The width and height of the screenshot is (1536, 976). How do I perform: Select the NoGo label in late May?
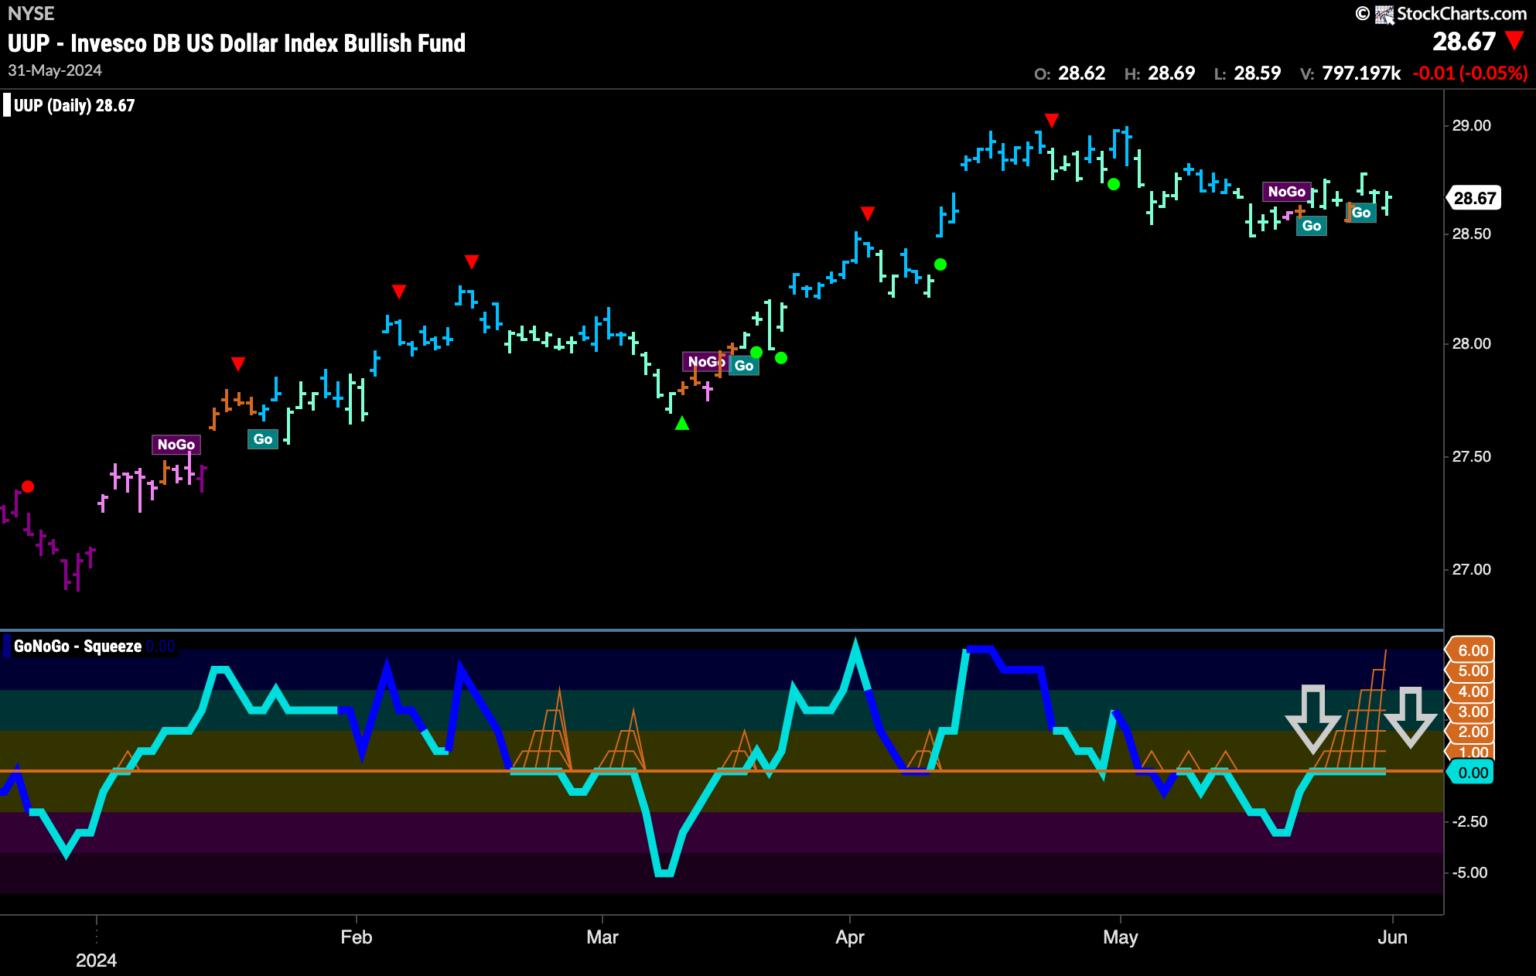pyautogui.click(x=1286, y=192)
